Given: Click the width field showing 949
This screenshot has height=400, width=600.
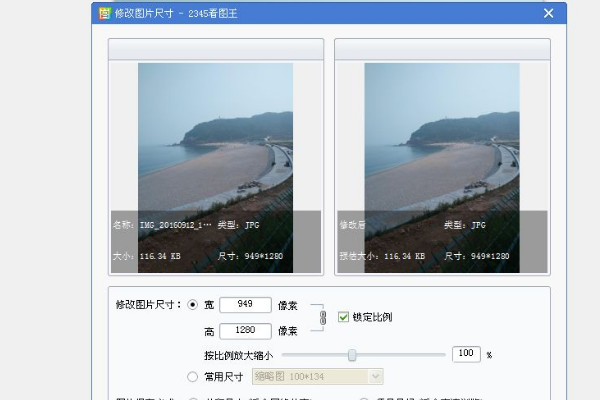Looking at the screenshot, I should (245, 304).
